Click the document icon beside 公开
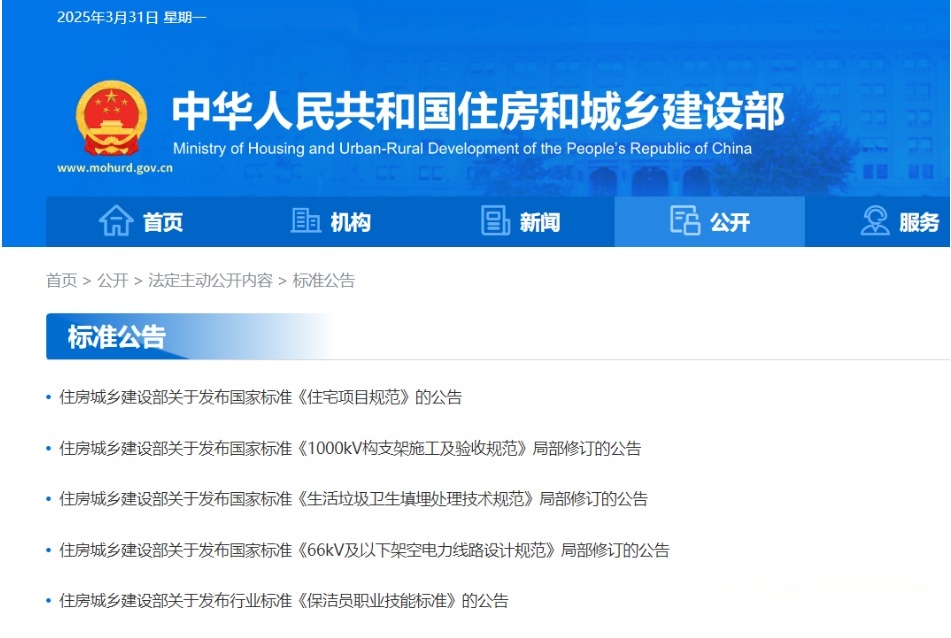The height and width of the screenshot is (638, 951). [x=685, y=221]
